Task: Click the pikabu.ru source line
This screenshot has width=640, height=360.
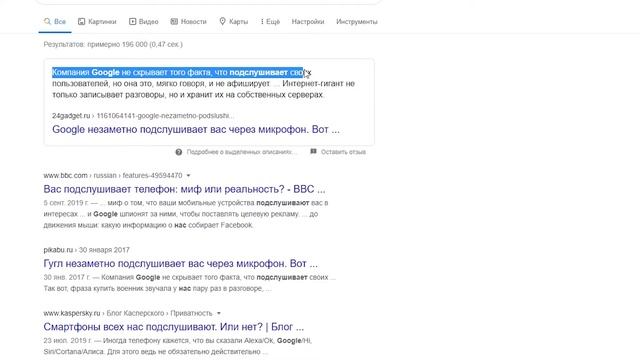Action: pyautogui.click(x=87, y=250)
